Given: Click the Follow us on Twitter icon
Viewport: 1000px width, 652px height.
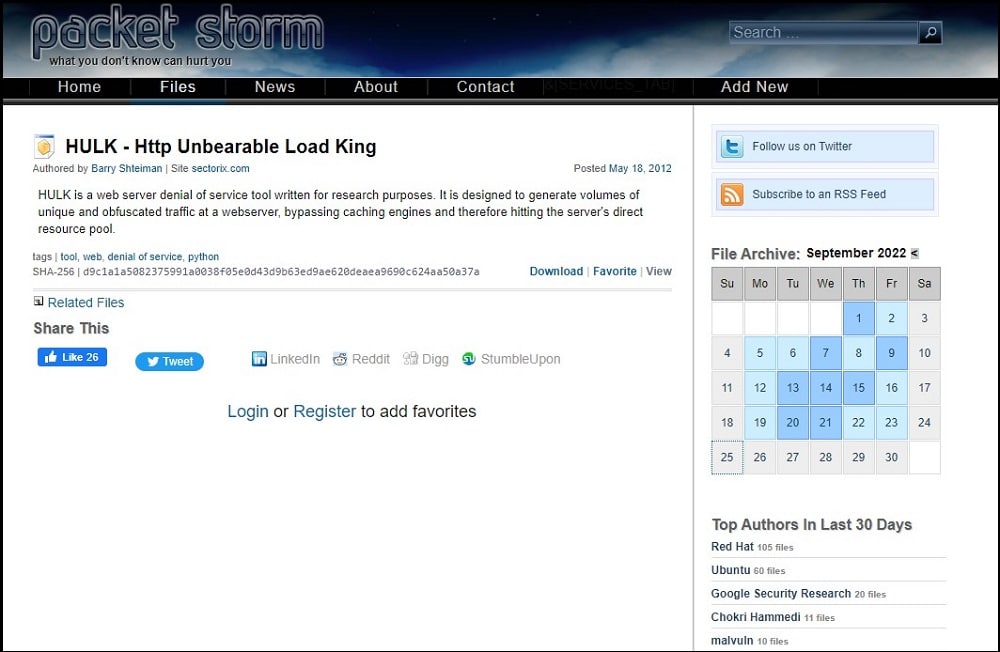Looking at the screenshot, I should 731,145.
